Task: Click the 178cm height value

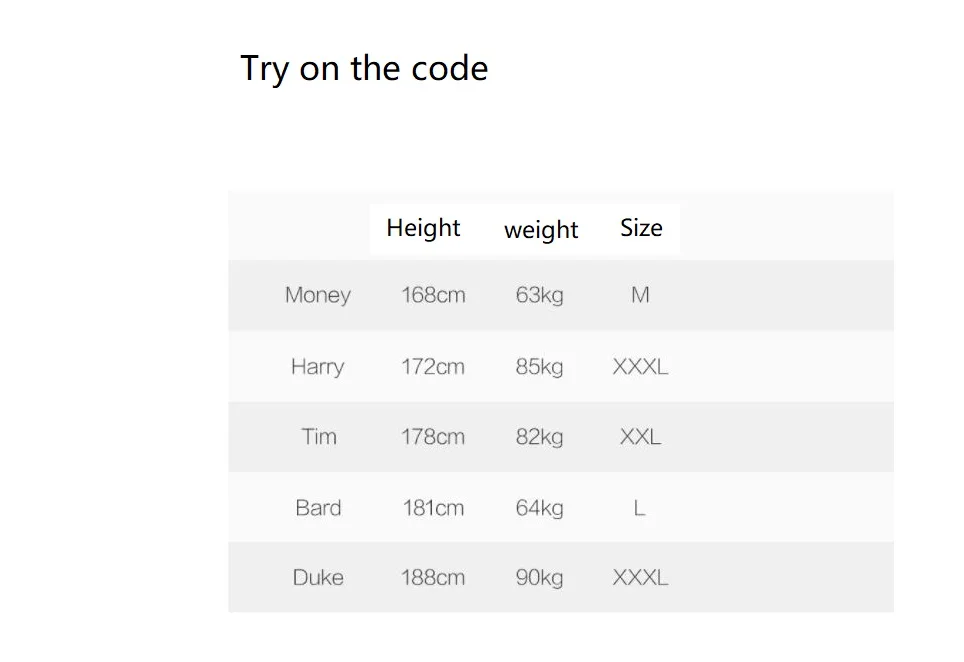Action: [433, 437]
